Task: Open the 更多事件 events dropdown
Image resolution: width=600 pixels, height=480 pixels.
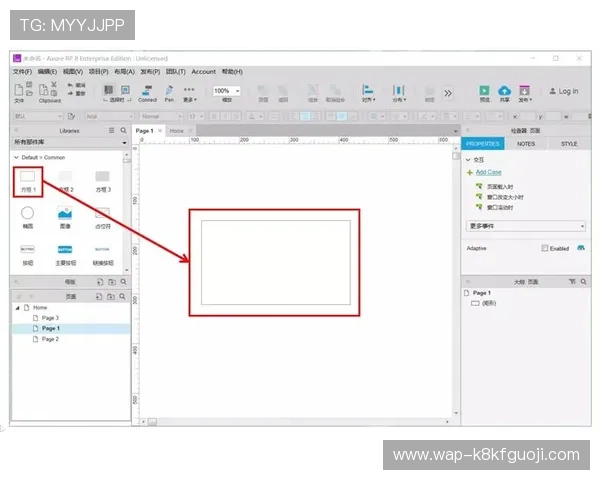Action: click(526, 226)
